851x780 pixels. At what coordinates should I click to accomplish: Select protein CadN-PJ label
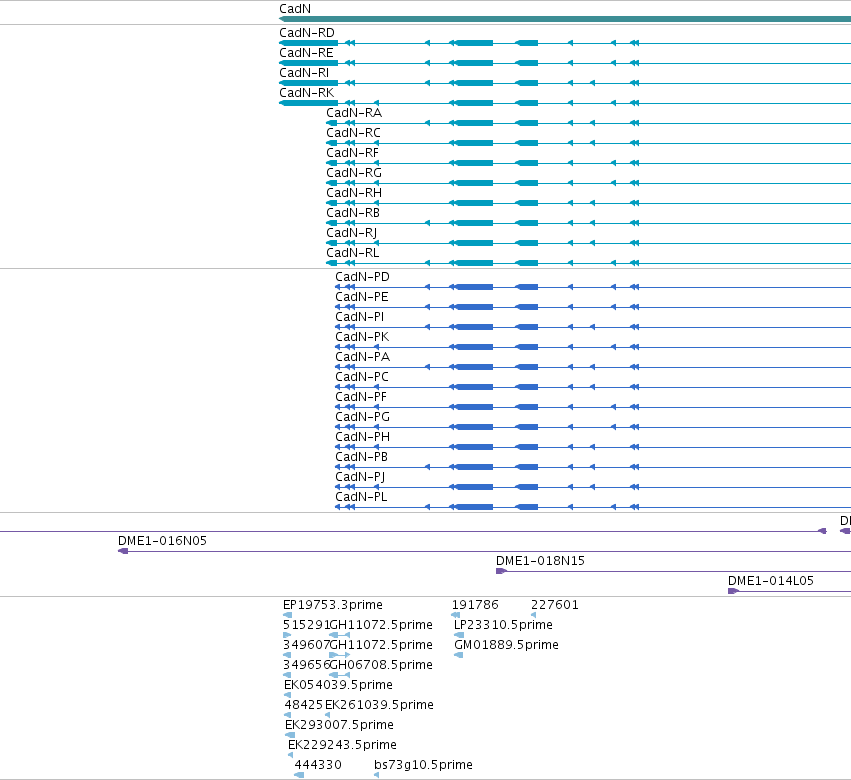(360, 478)
